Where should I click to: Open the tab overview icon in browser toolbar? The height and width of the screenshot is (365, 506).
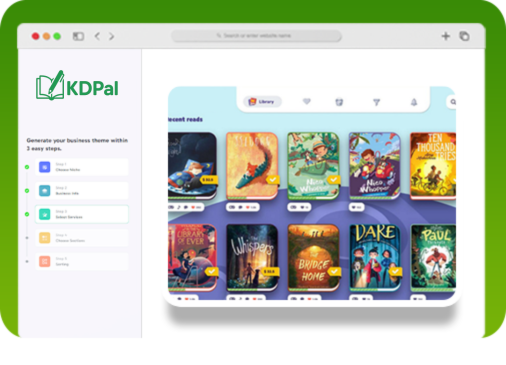tap(464, 36)
